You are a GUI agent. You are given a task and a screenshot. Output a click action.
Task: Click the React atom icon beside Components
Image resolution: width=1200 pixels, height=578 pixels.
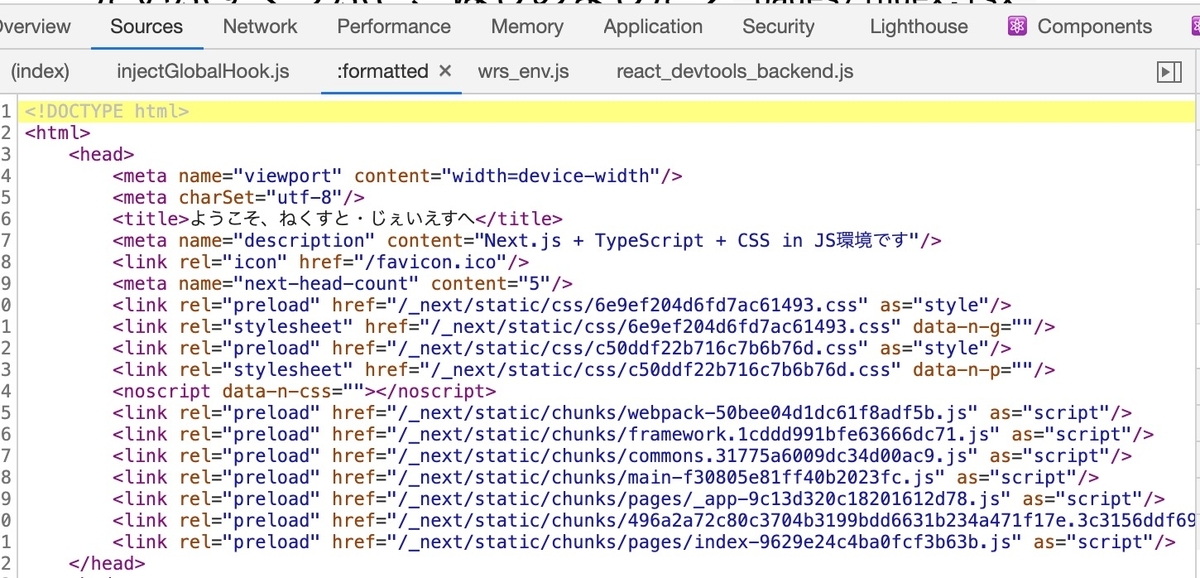pyautogui.click(x=1018, y=27)
